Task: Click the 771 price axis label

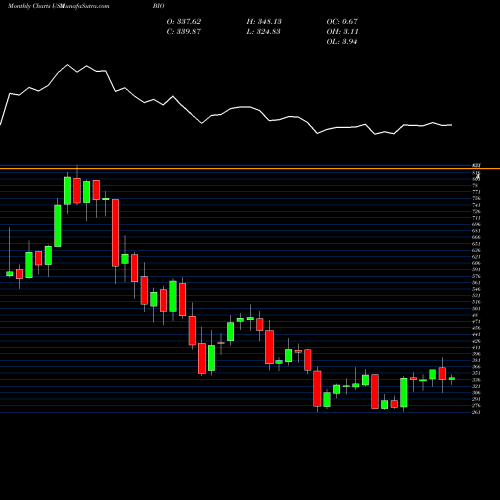Action: (476, 192)
